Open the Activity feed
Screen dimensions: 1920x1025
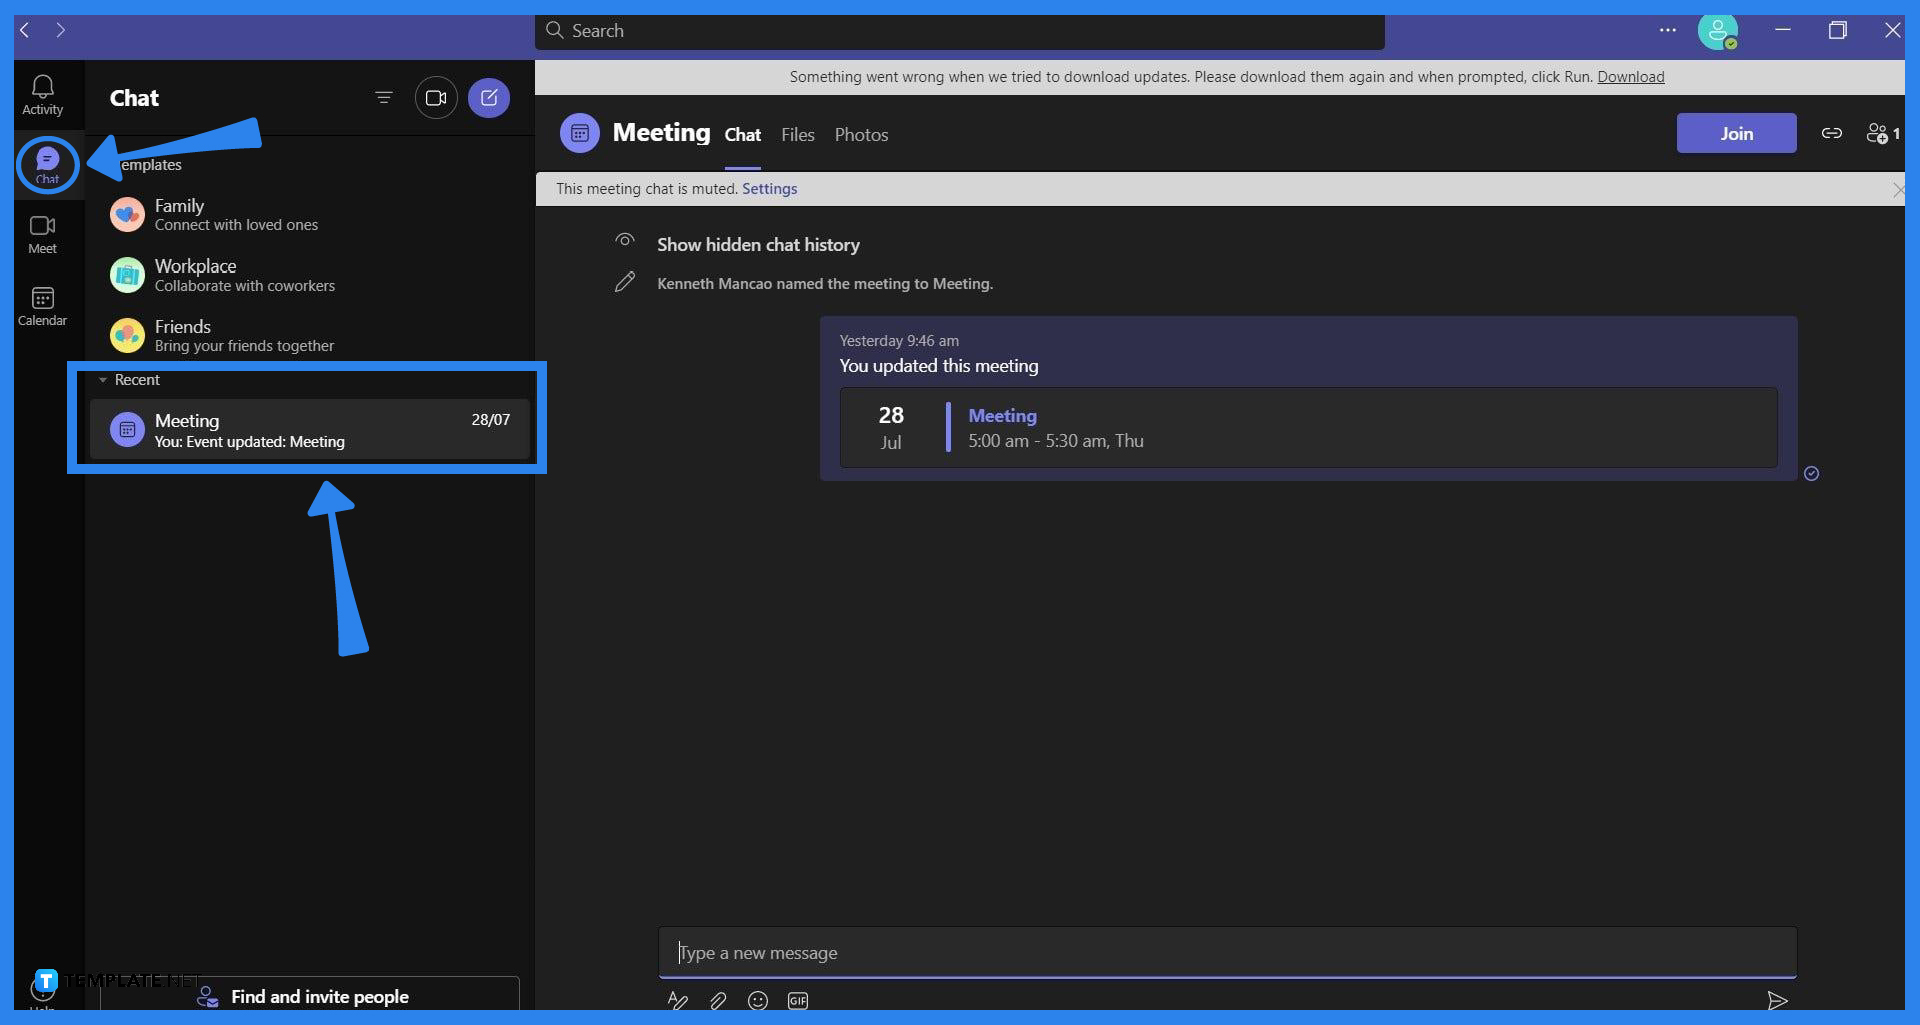pos(43,93)
